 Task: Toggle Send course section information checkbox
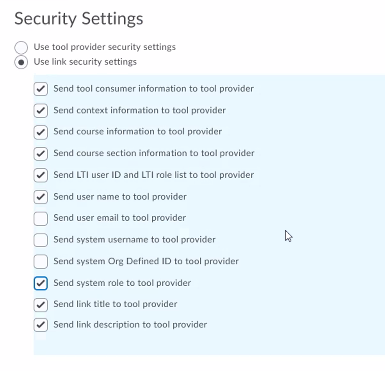pyautogui.click(x=41, y=154)
